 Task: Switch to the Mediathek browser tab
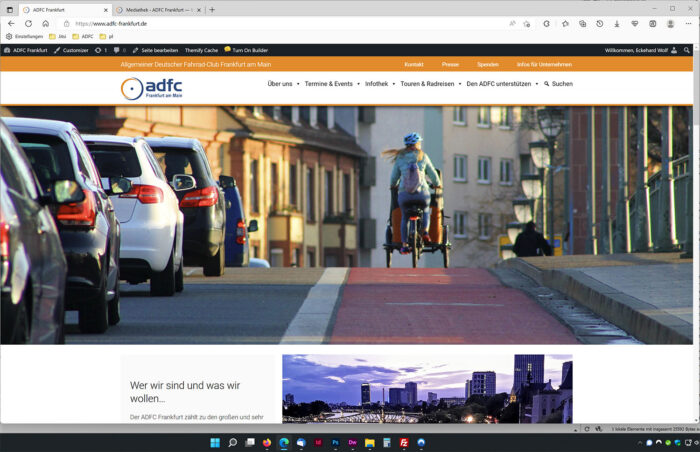pos(155,9)
